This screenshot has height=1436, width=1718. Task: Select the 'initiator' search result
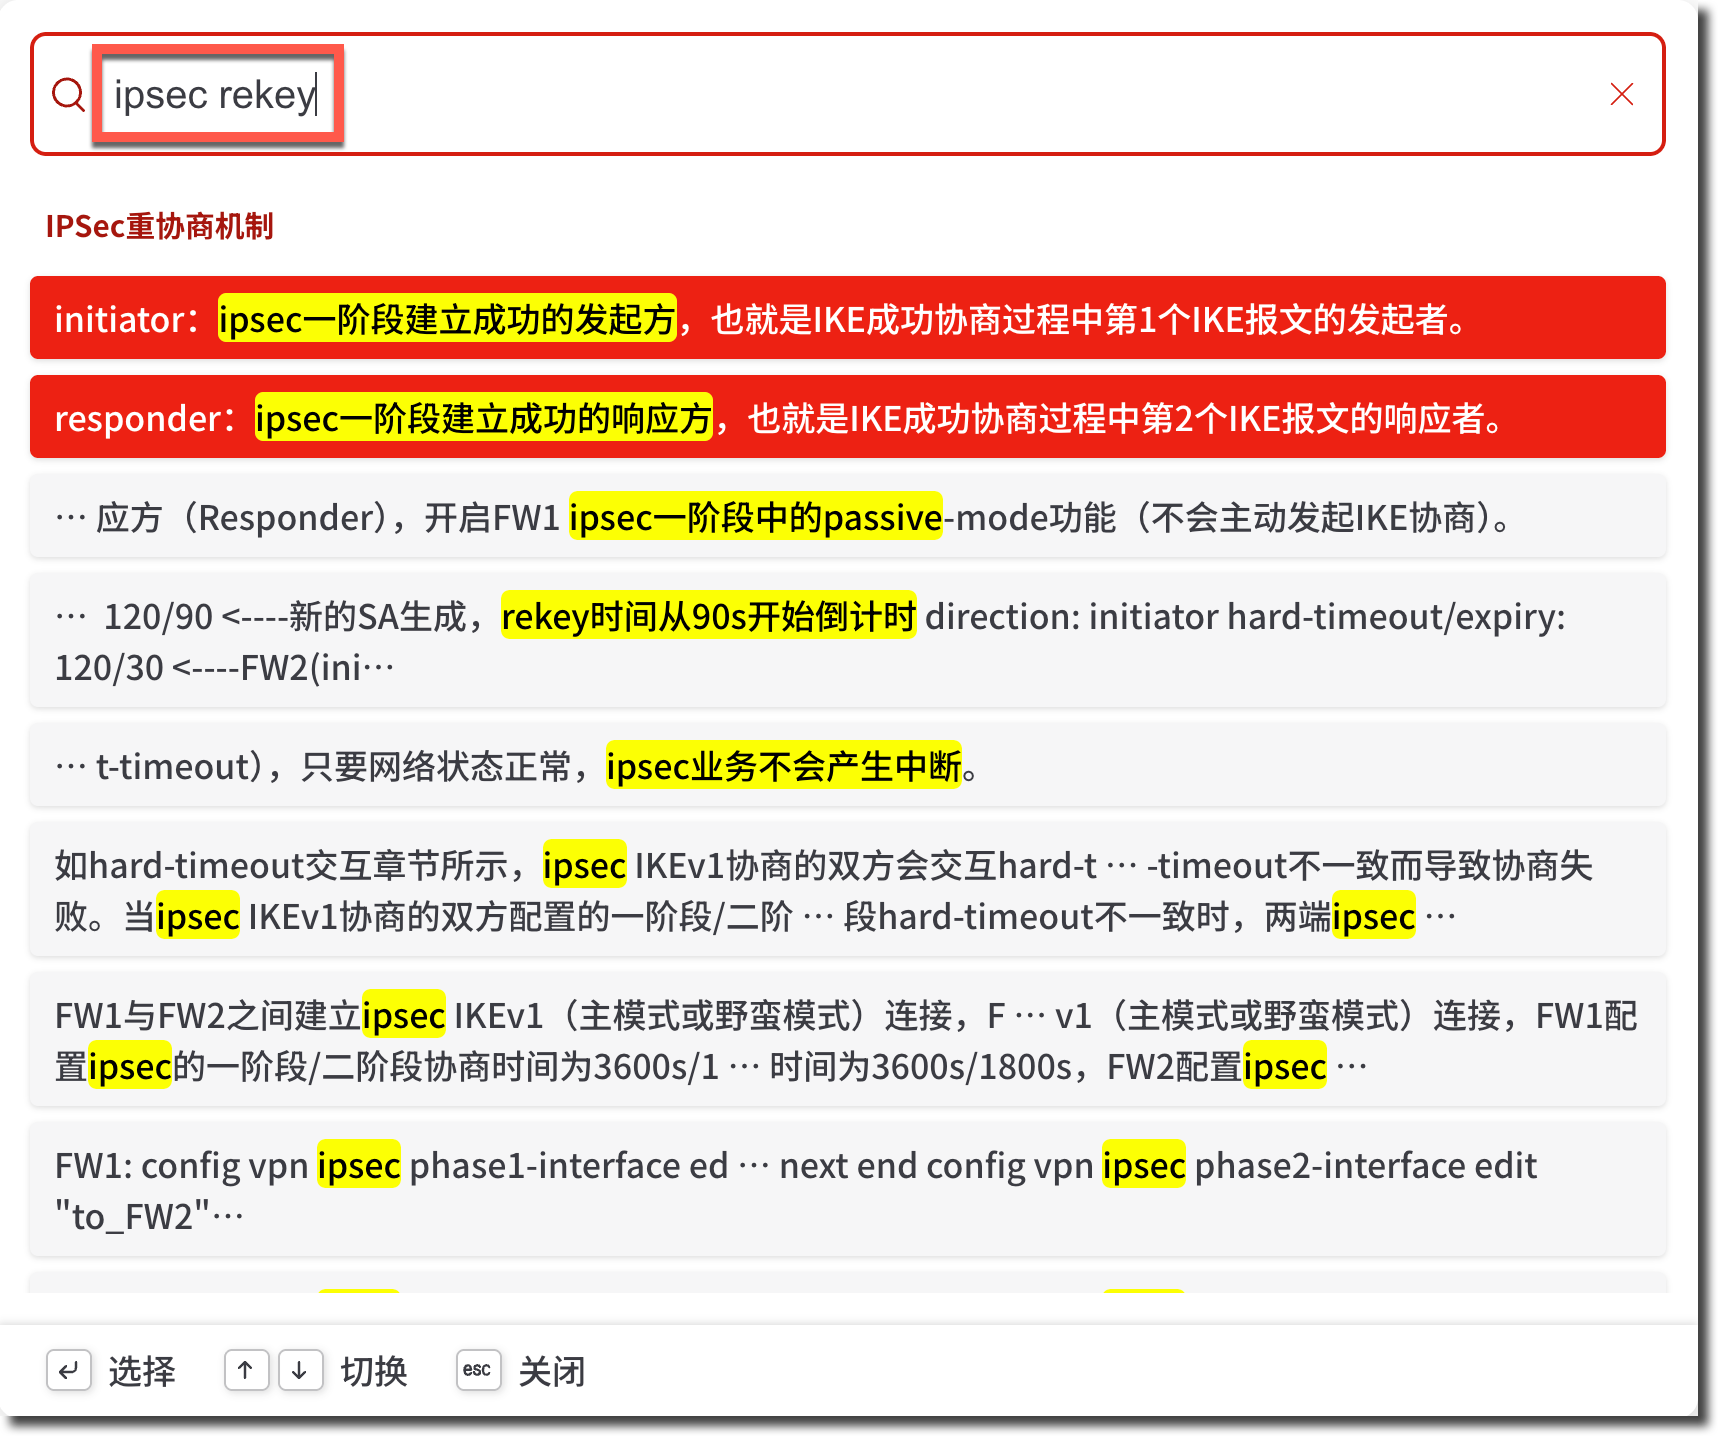(x=846, y=319)
